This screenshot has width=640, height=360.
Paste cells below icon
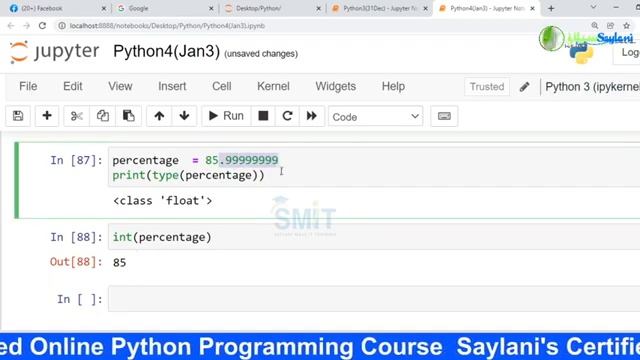(x=129, y=116)
